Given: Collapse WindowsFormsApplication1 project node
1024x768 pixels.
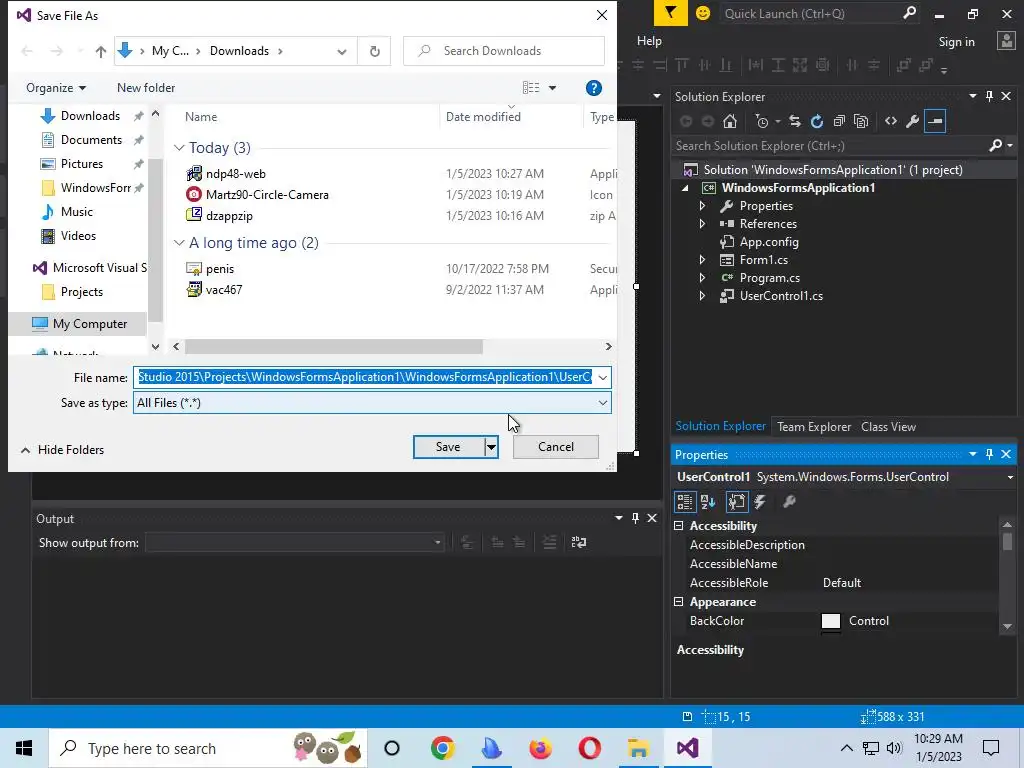Looking at the screenshot, I should tap(685, 188).
